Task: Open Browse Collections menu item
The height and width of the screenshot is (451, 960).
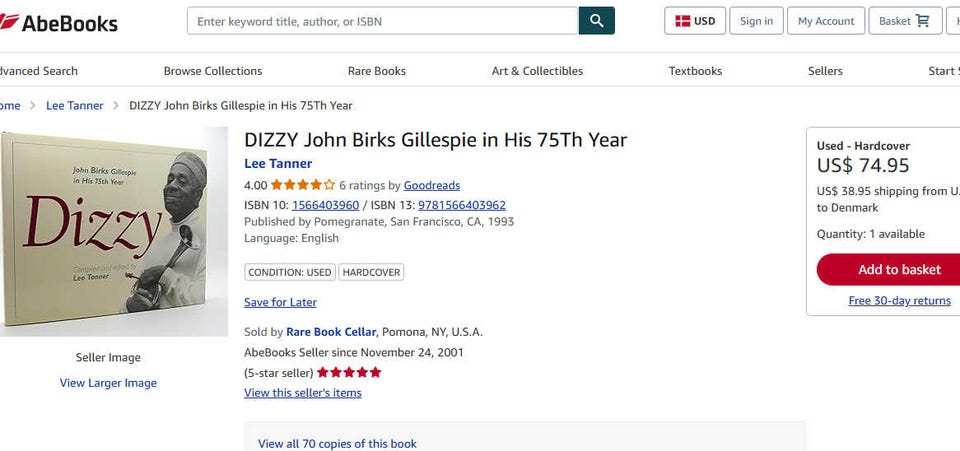Action: click(x=213, y=71)
